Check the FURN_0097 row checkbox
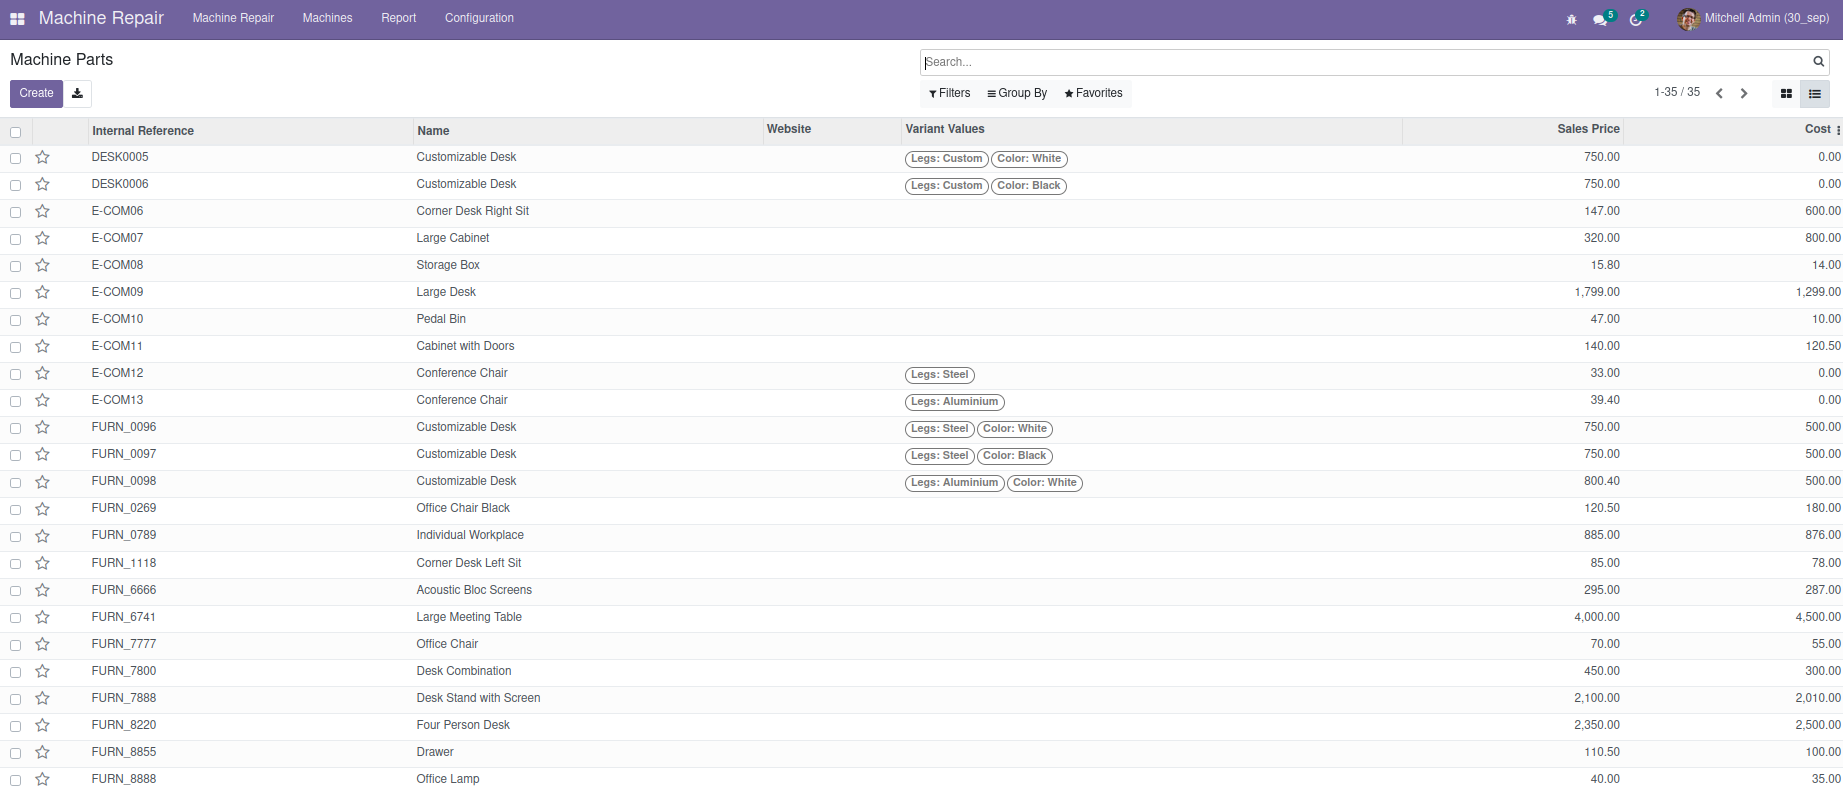1843x791 pixels. pos(15,455)
